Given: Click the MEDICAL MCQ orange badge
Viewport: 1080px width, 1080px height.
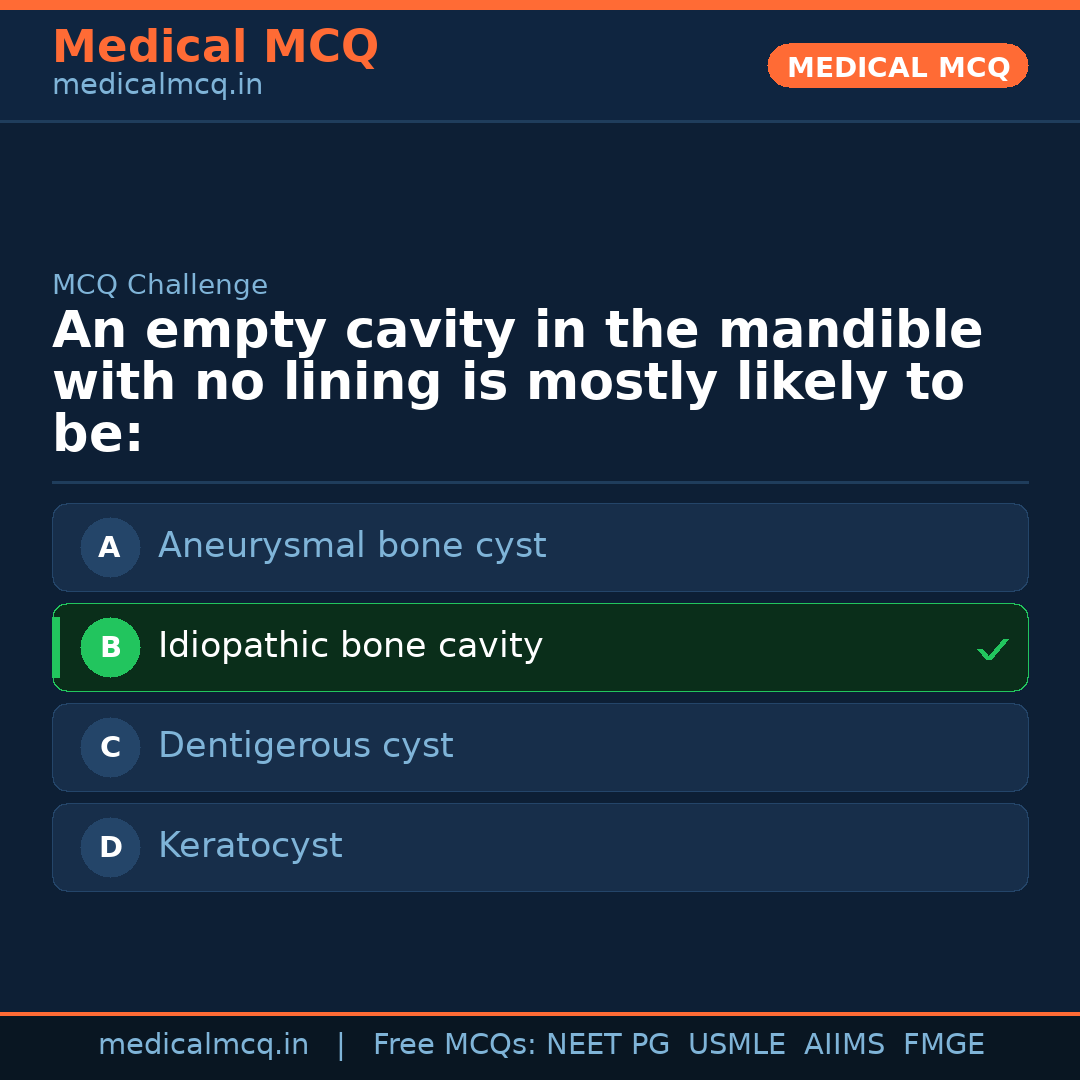Looking at the screenshot, I should [x=897, y=66].
